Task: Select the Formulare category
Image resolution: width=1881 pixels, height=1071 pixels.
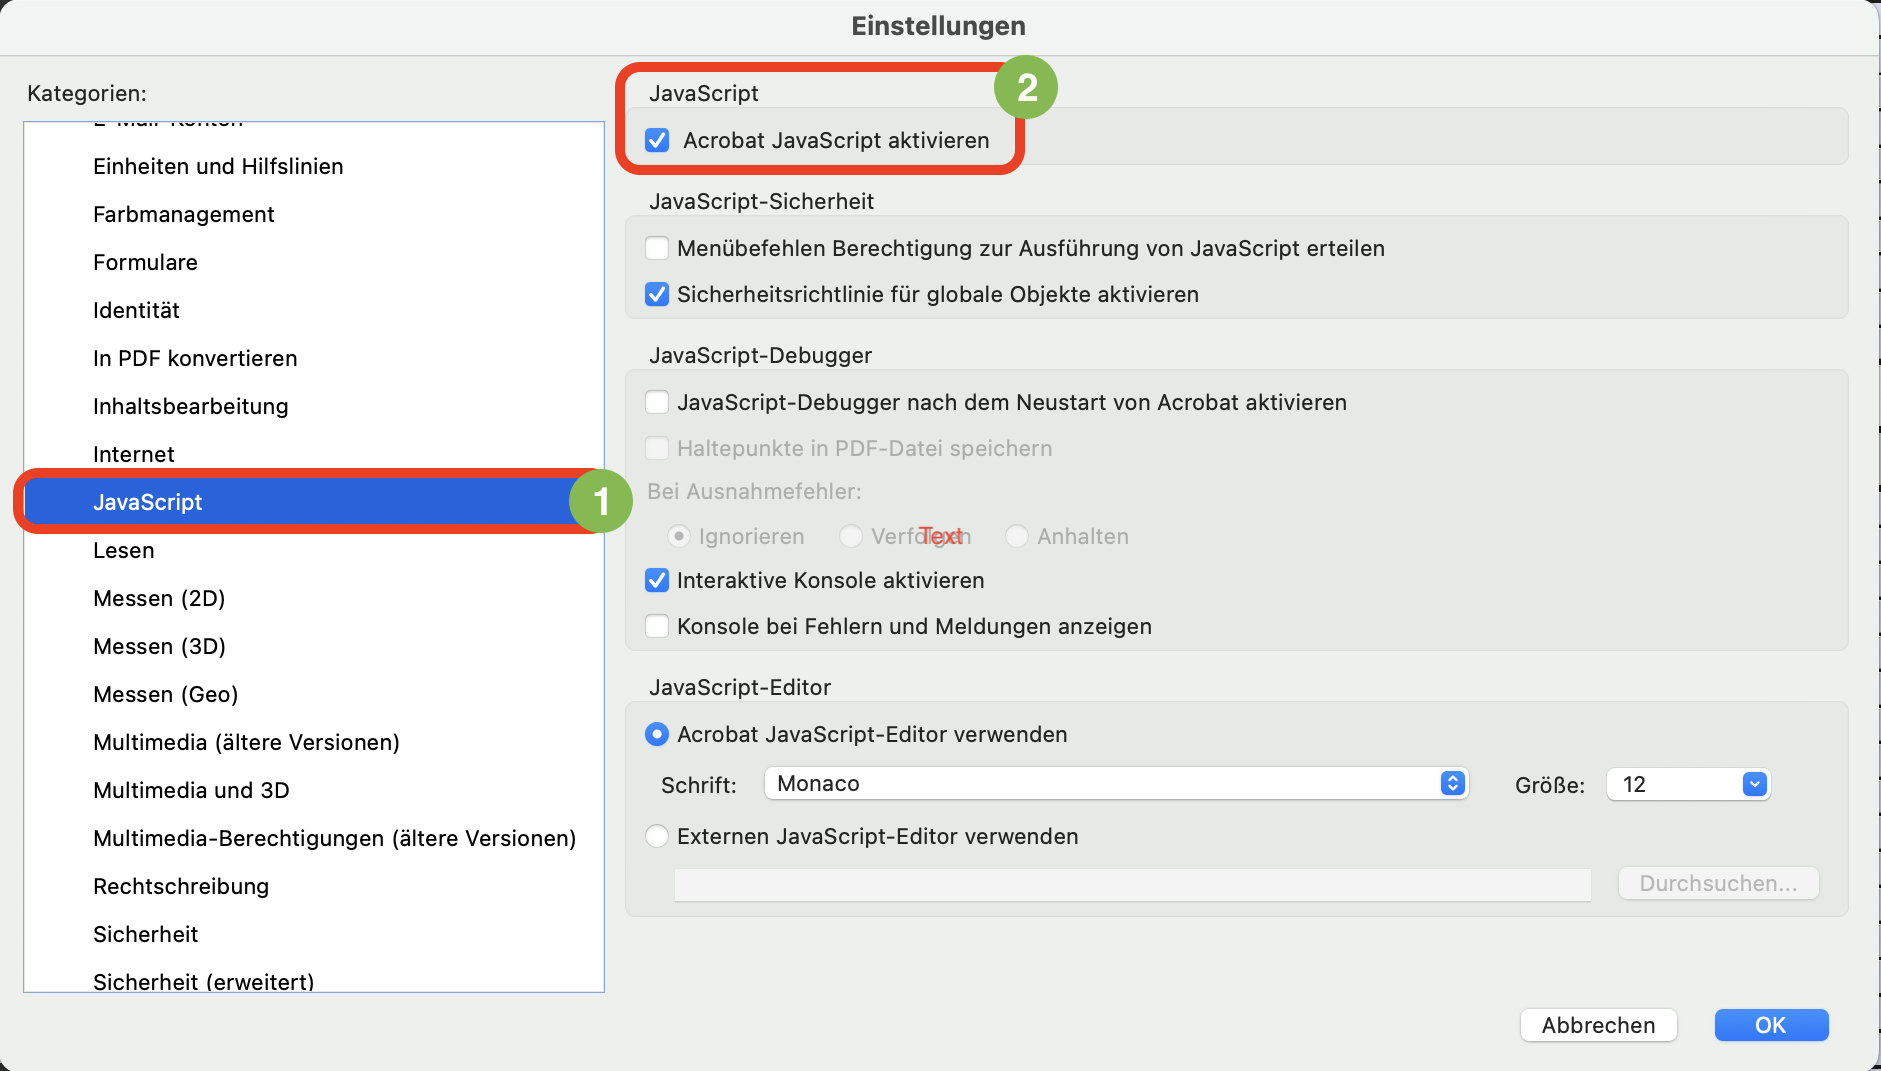Action: [145, 262]
